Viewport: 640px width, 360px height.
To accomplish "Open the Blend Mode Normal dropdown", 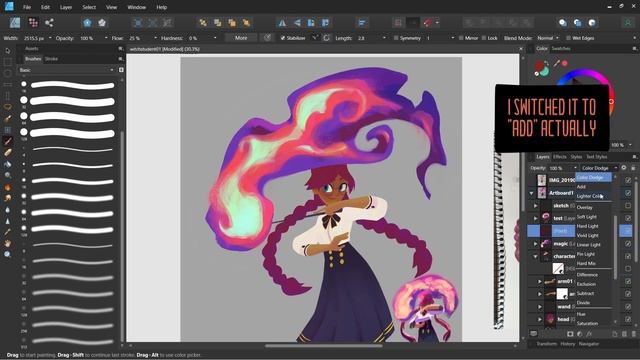I will pos(548,38).
